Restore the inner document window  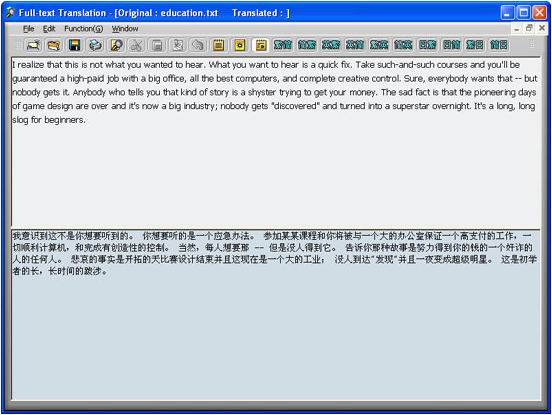(x=529, y=28)
